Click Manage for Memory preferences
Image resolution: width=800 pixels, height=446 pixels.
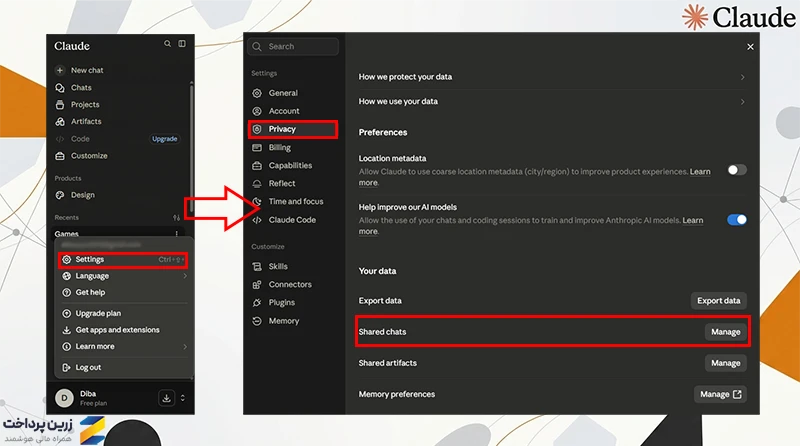point(720,394)
